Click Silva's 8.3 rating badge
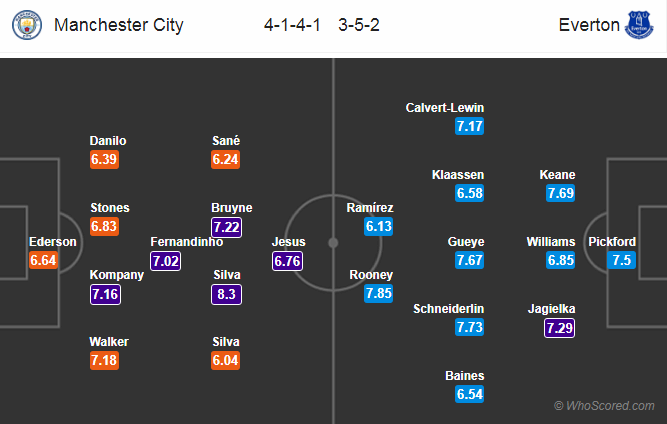Image resolution: width=667 pixels, height=424 pixels. 226,294
